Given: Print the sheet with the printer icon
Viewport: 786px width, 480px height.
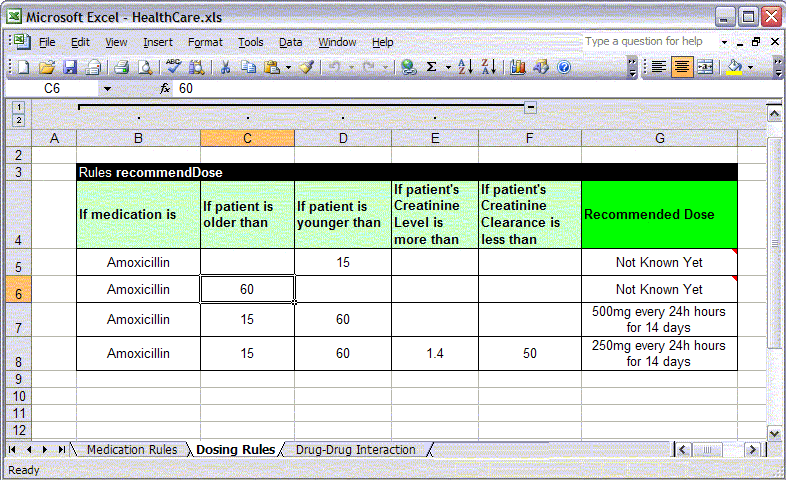Looking at the screenshot, I should point(121,67).
